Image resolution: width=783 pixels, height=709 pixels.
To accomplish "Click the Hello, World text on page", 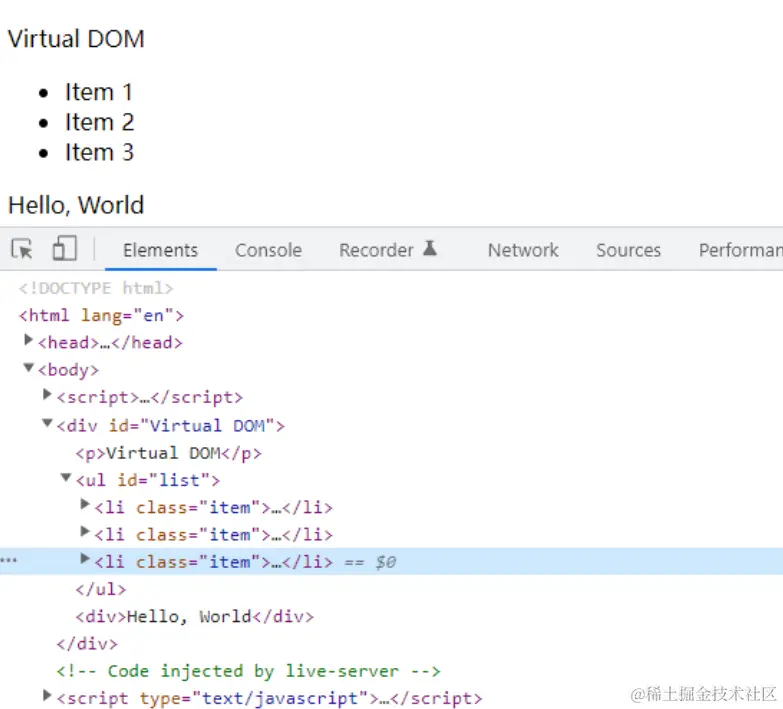I will pyautogui.click(x=76, y=205).
